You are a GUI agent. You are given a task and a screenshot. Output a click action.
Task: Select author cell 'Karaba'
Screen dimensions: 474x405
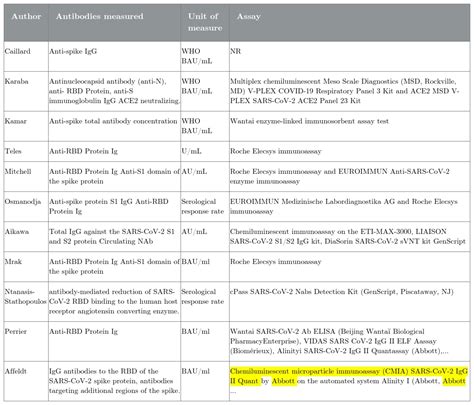(x=26, y=91)
